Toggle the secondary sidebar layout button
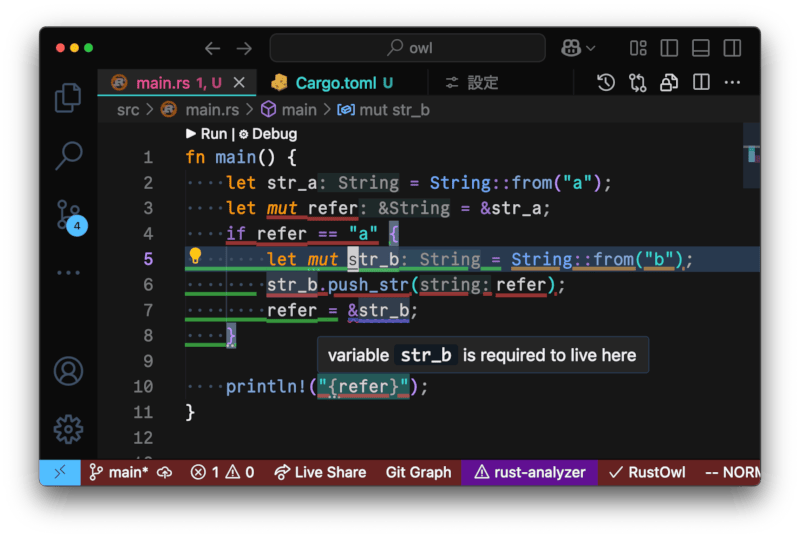 [x=731, y=48]
